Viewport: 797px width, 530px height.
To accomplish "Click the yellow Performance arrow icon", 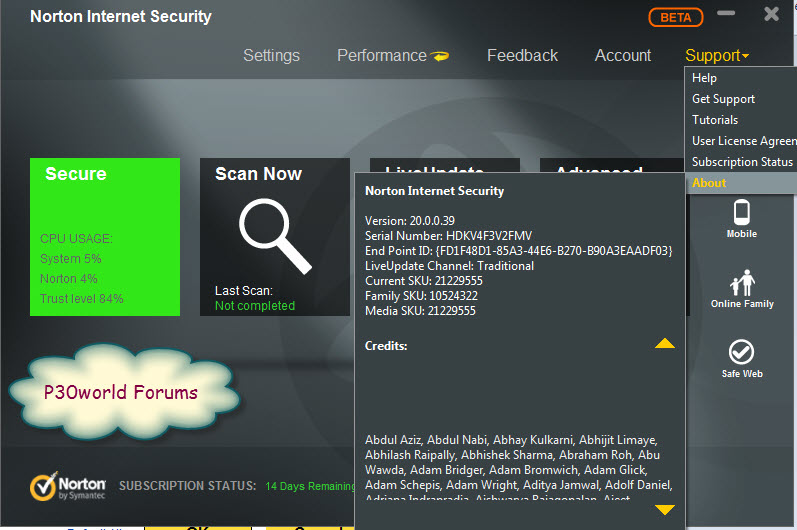I will (440, 57).
